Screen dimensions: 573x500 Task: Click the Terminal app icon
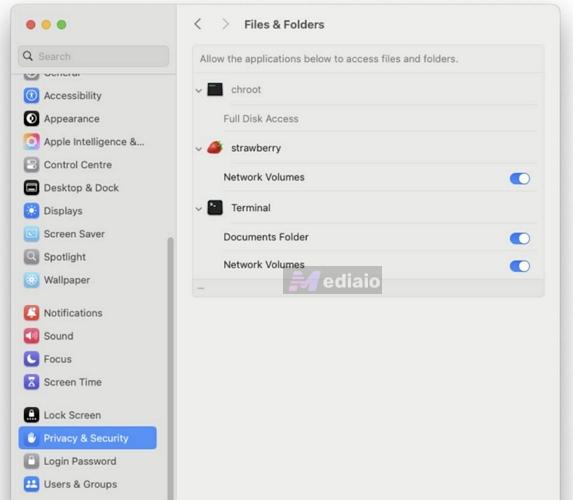[215, 207]
